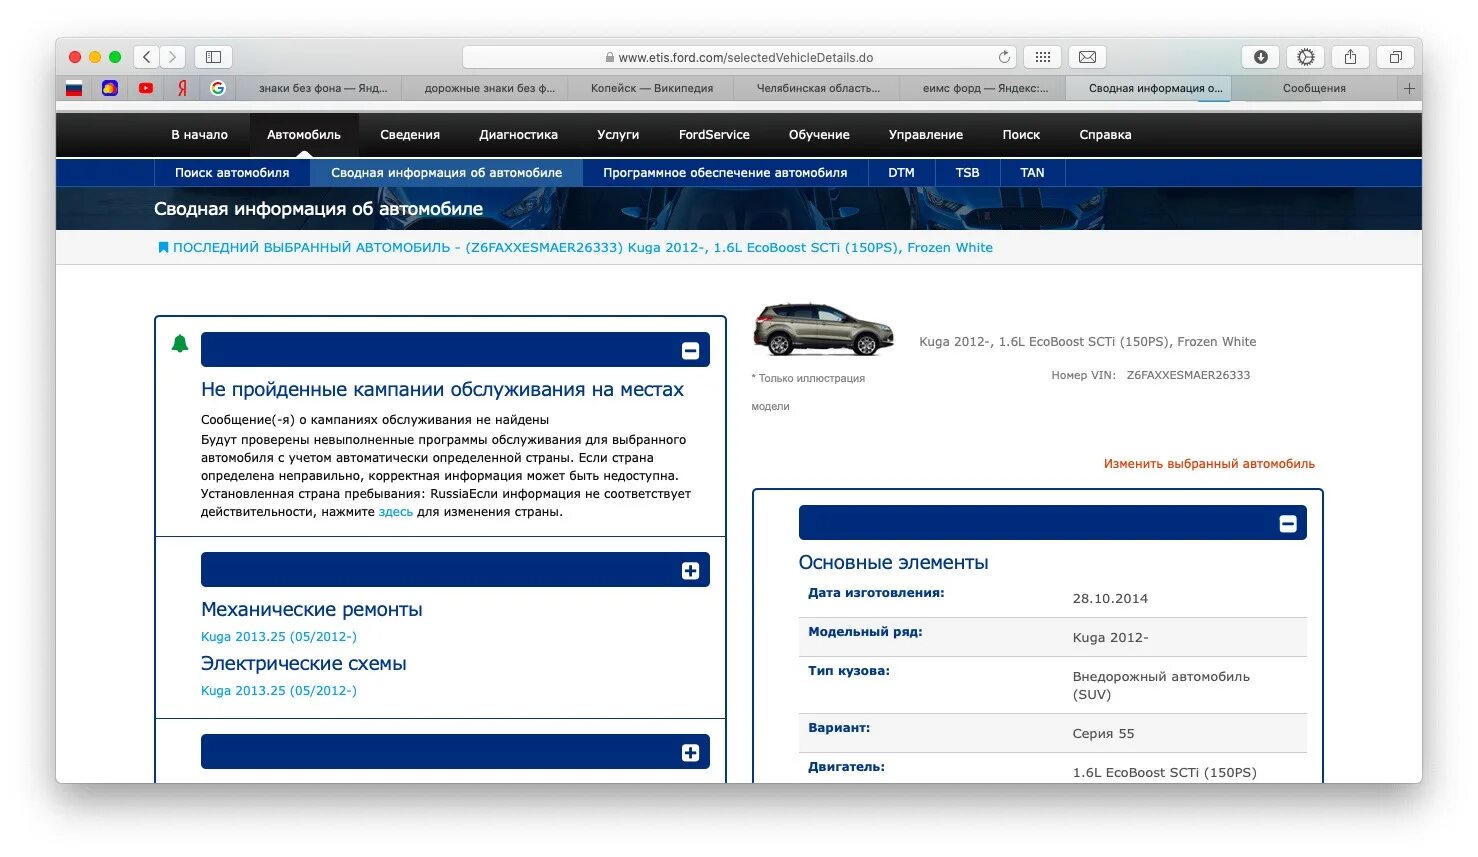Open the Справка menu

coord(1105,135)
